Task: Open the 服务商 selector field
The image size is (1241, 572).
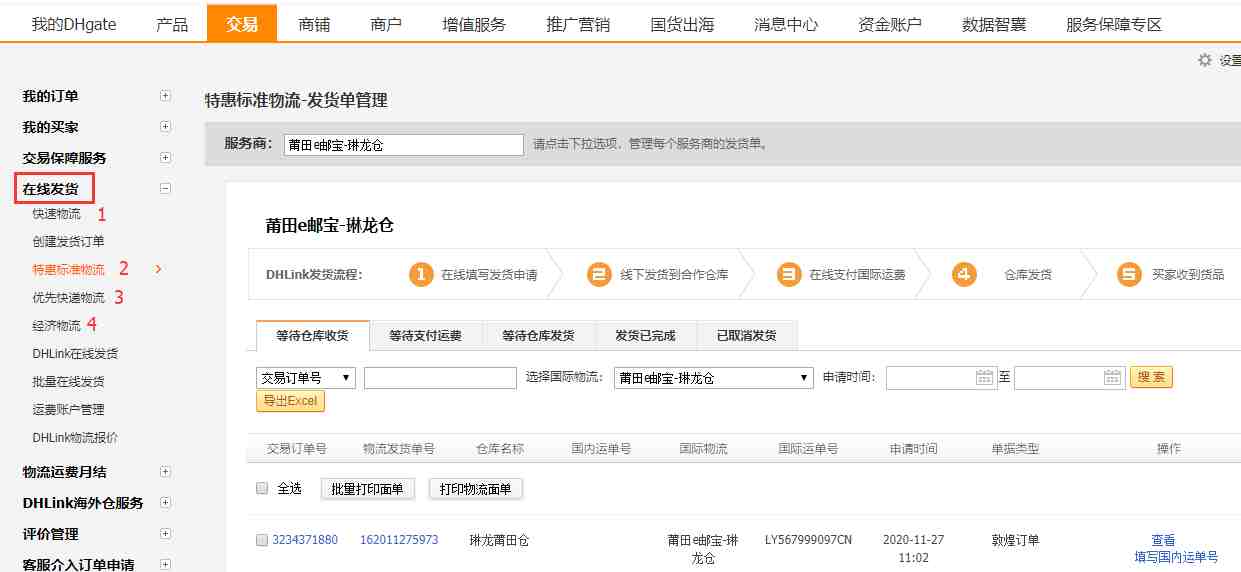Action: click(403, 145)
